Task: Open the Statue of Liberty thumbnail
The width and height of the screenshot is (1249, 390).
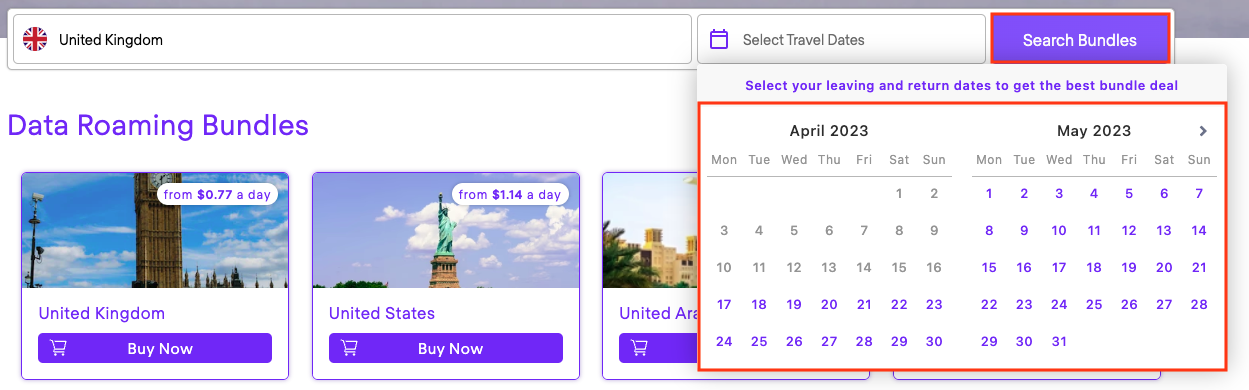Action: pos(446,230)
